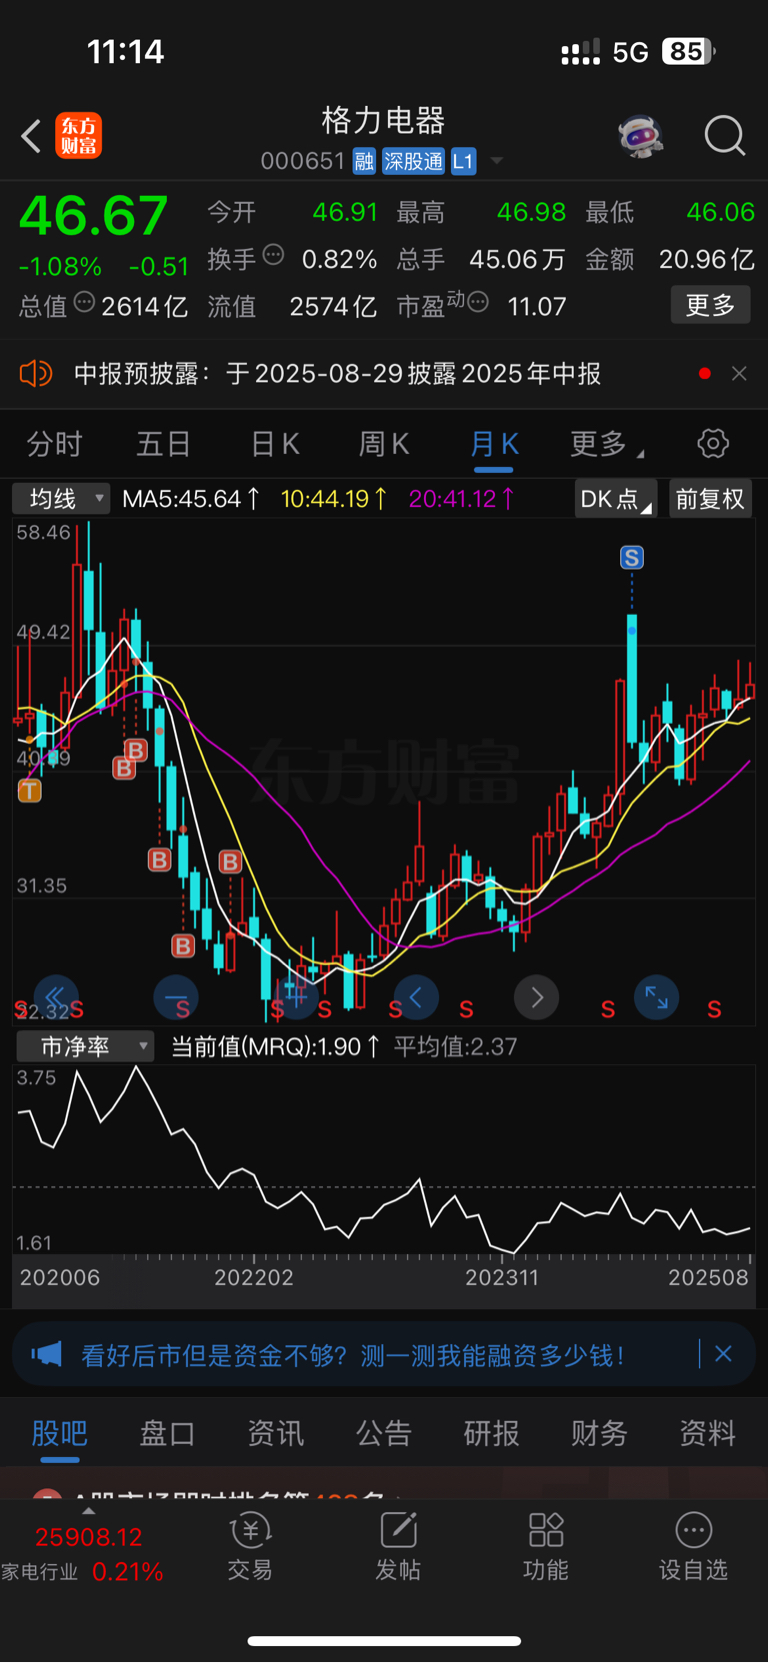The width and height of the screenshot is (768, 1663).
Task: Tap the 融 margin trading badge
Action: click(x=364, y=162)
